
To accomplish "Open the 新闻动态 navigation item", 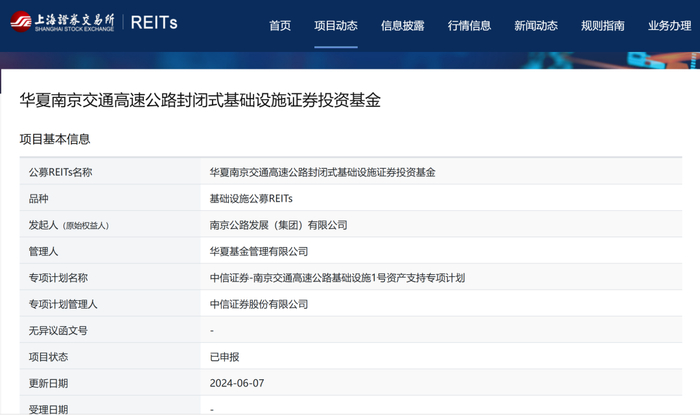I will pos(535,25).
